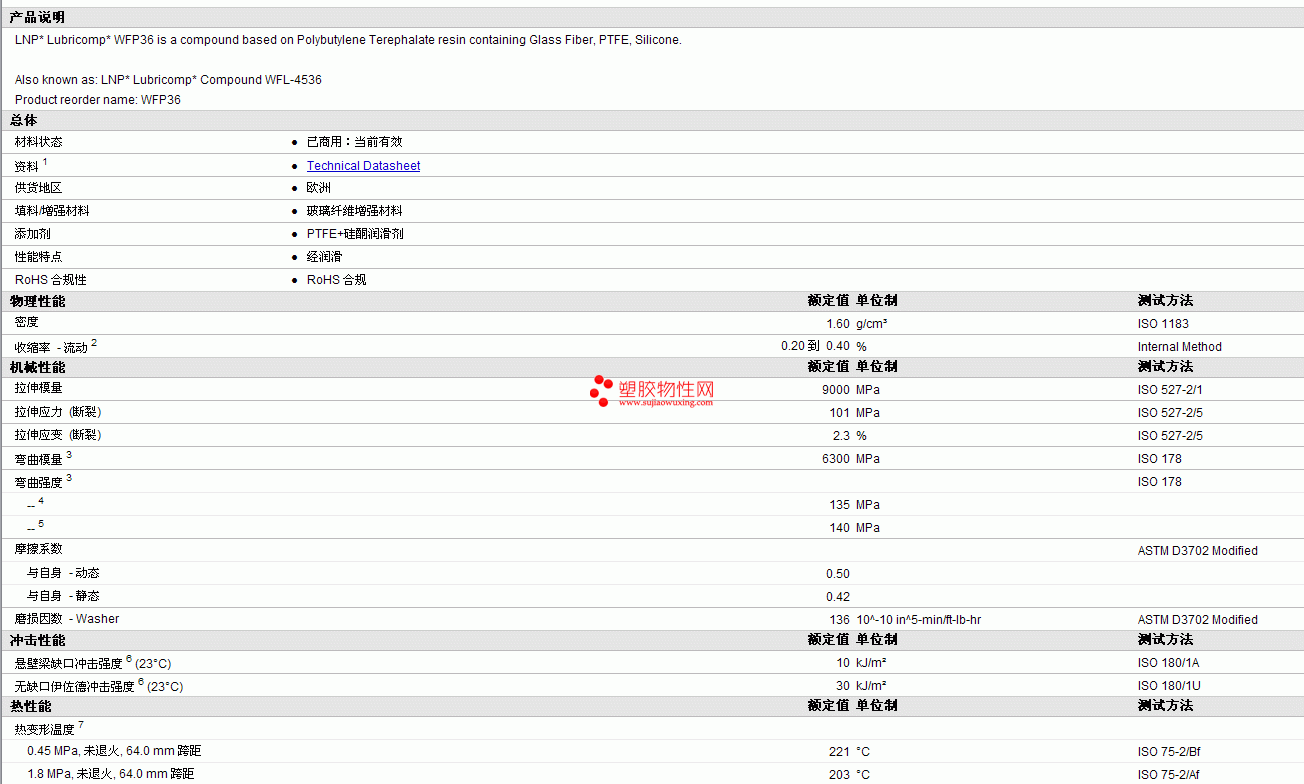1304x784 pixels.
Task: Open the Technical Datasheet link
Action: pyautogui.click(x=363, y=166)
